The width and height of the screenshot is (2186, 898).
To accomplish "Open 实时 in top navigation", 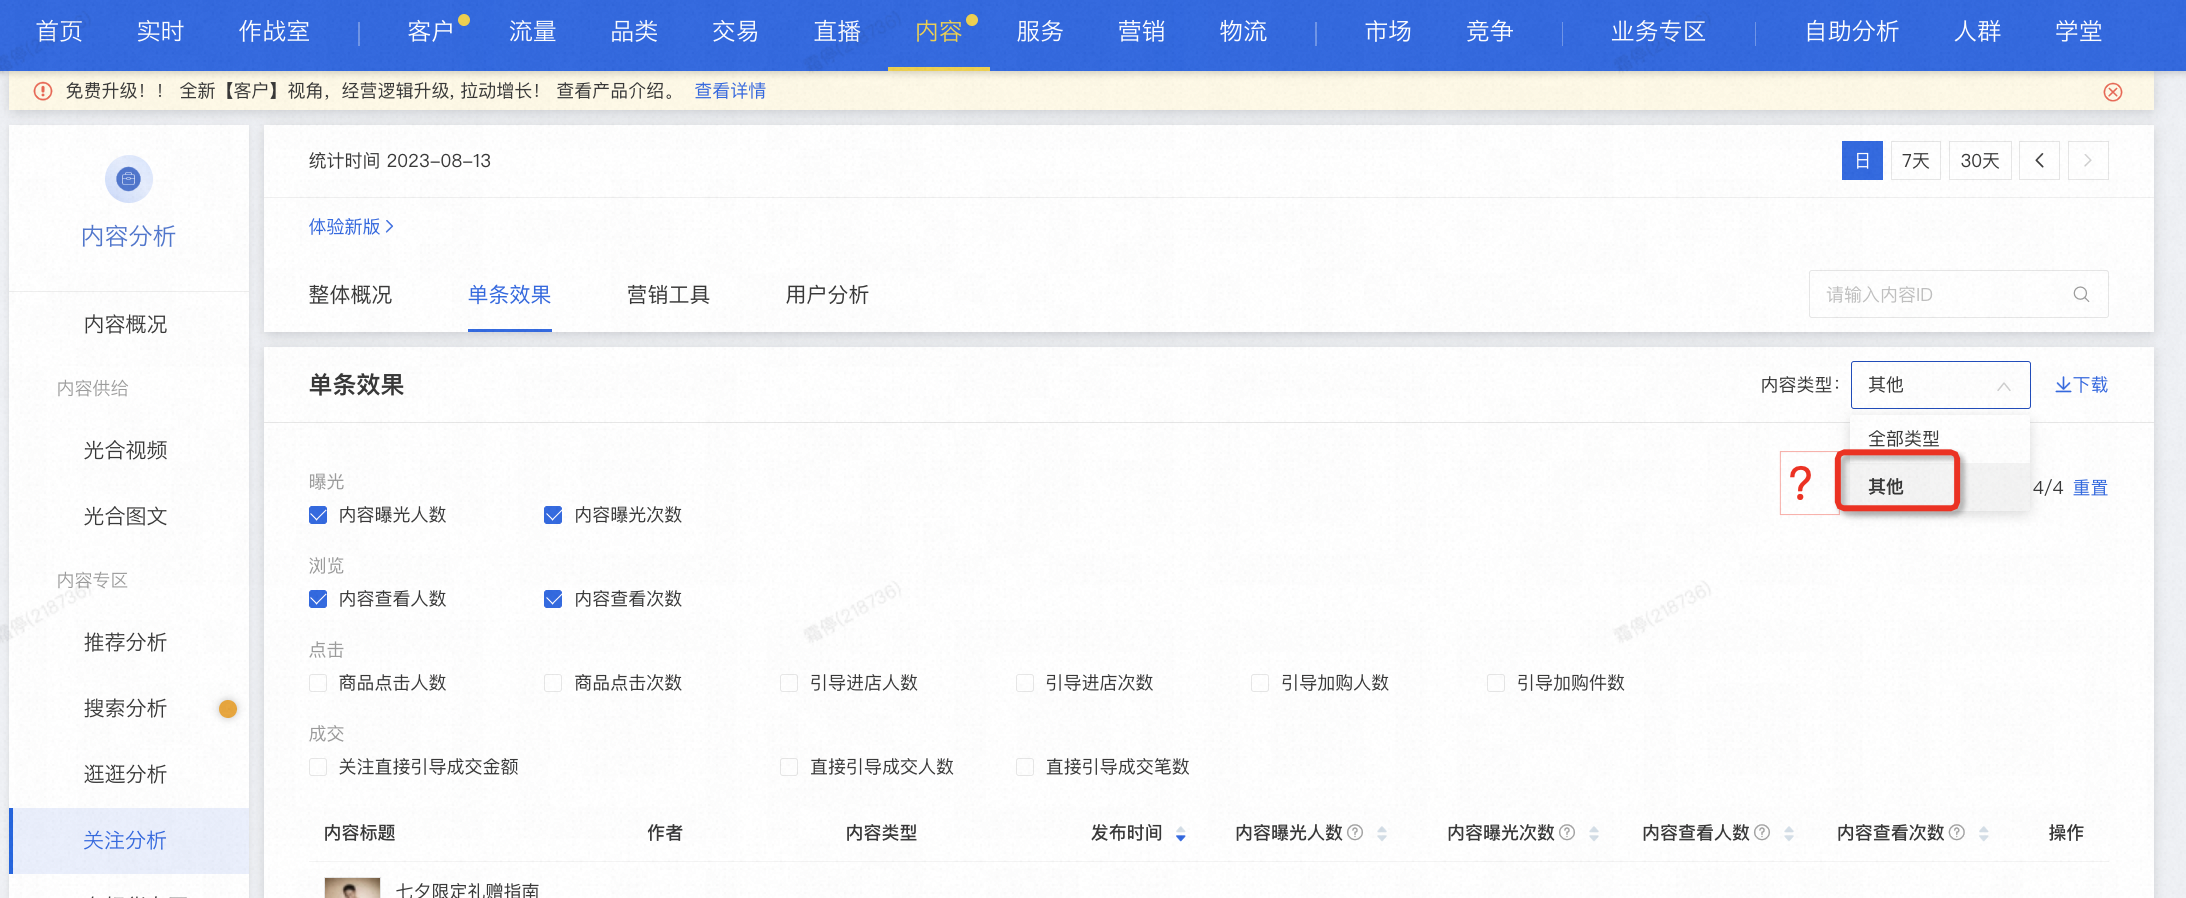I will point(160,32).
